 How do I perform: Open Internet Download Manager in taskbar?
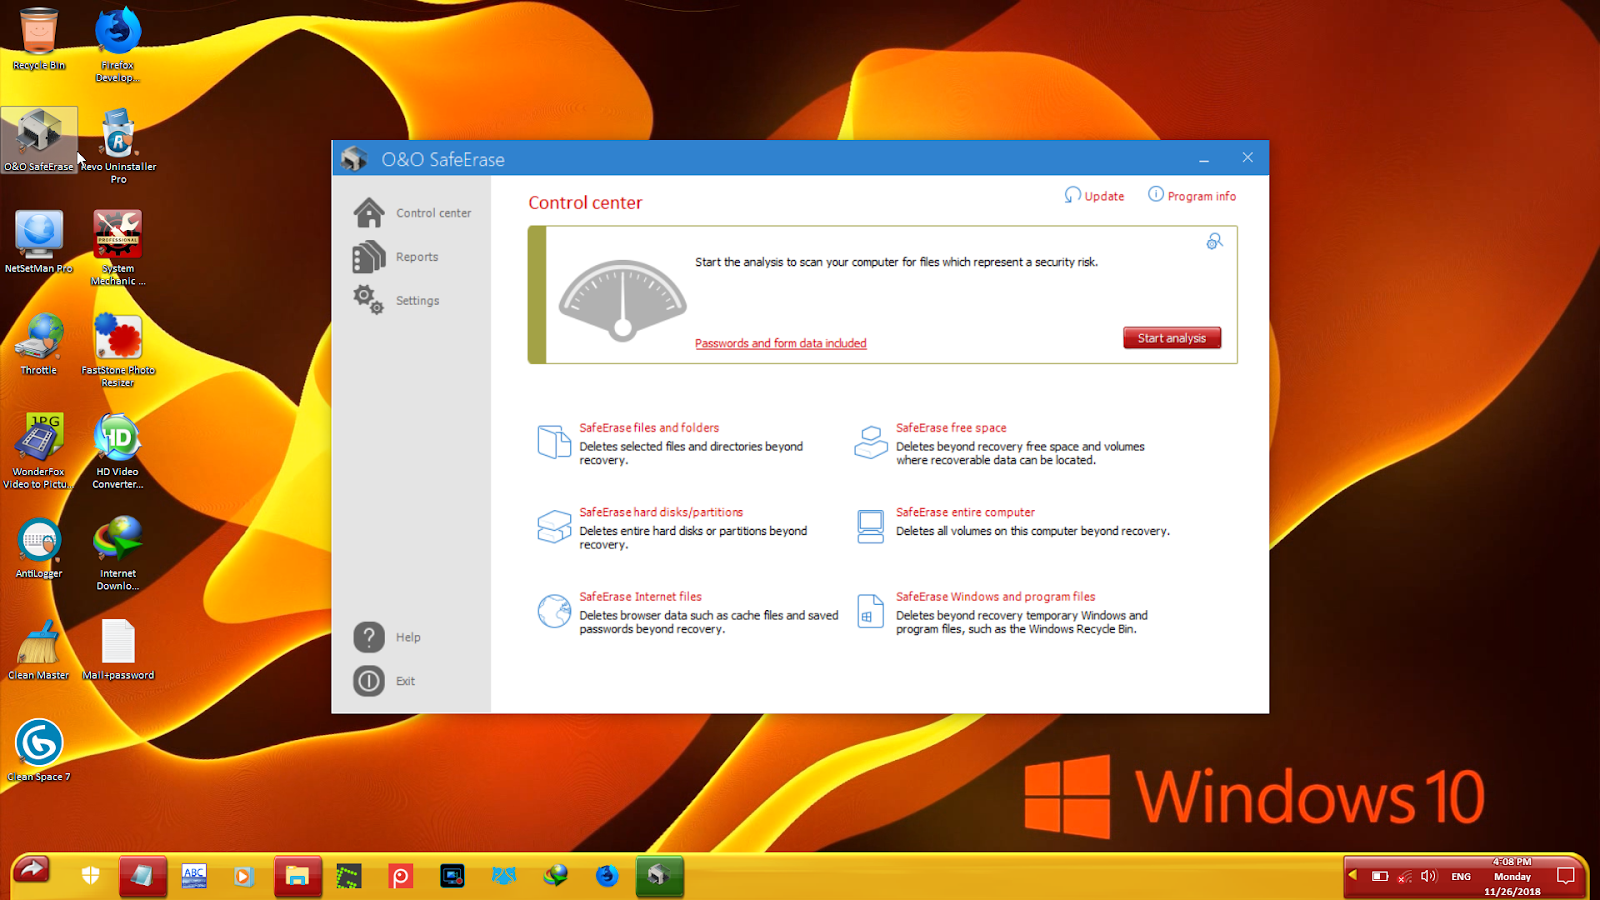[555, 876]
